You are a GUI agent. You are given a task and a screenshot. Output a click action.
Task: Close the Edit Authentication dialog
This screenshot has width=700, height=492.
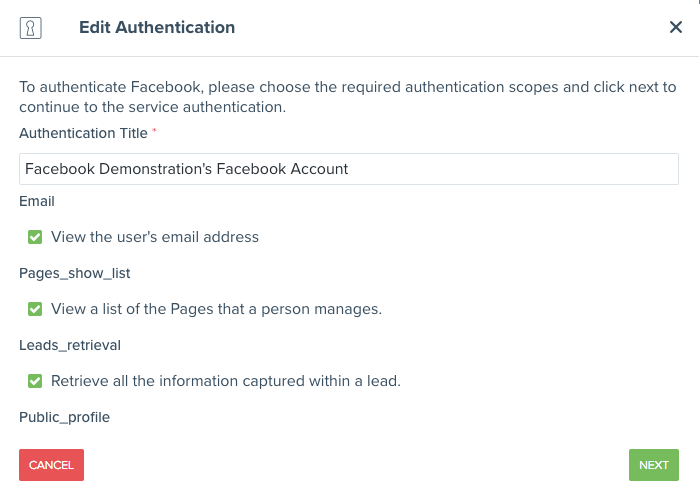[676, 27]
